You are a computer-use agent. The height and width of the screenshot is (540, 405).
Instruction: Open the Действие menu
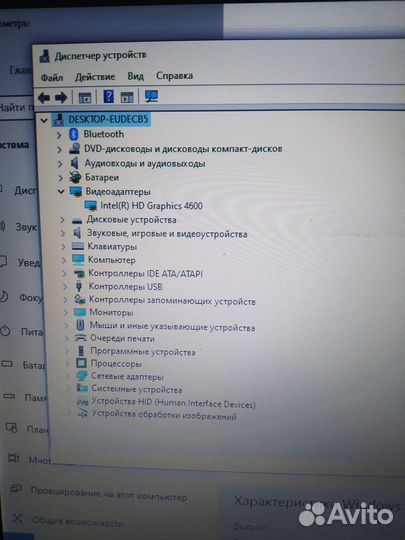pyautogui.click(x=95, y=76)
